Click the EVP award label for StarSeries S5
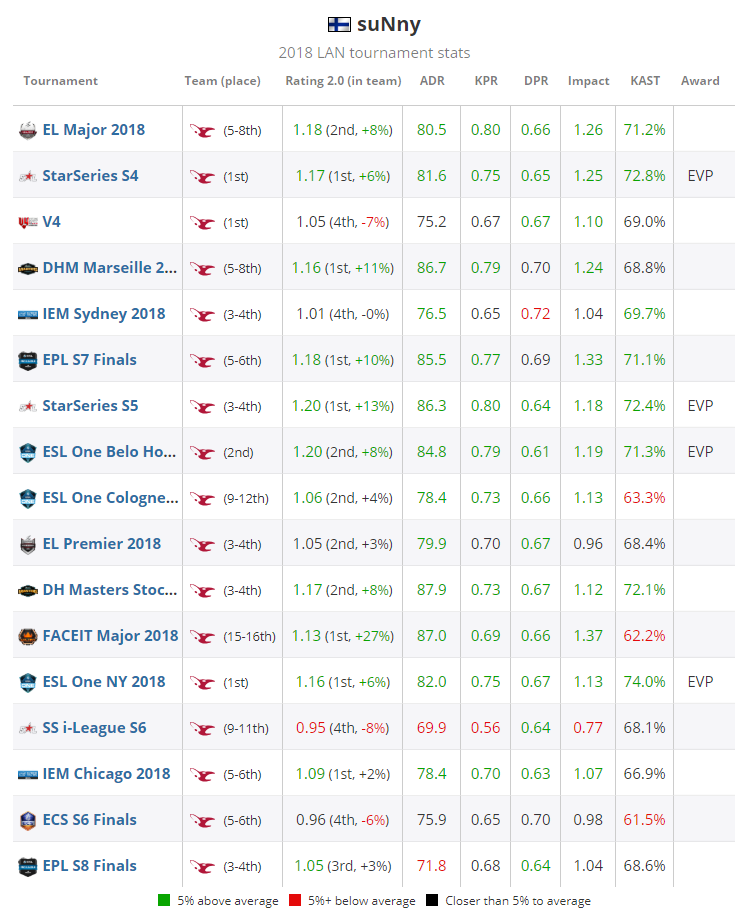 coord(700,405)
